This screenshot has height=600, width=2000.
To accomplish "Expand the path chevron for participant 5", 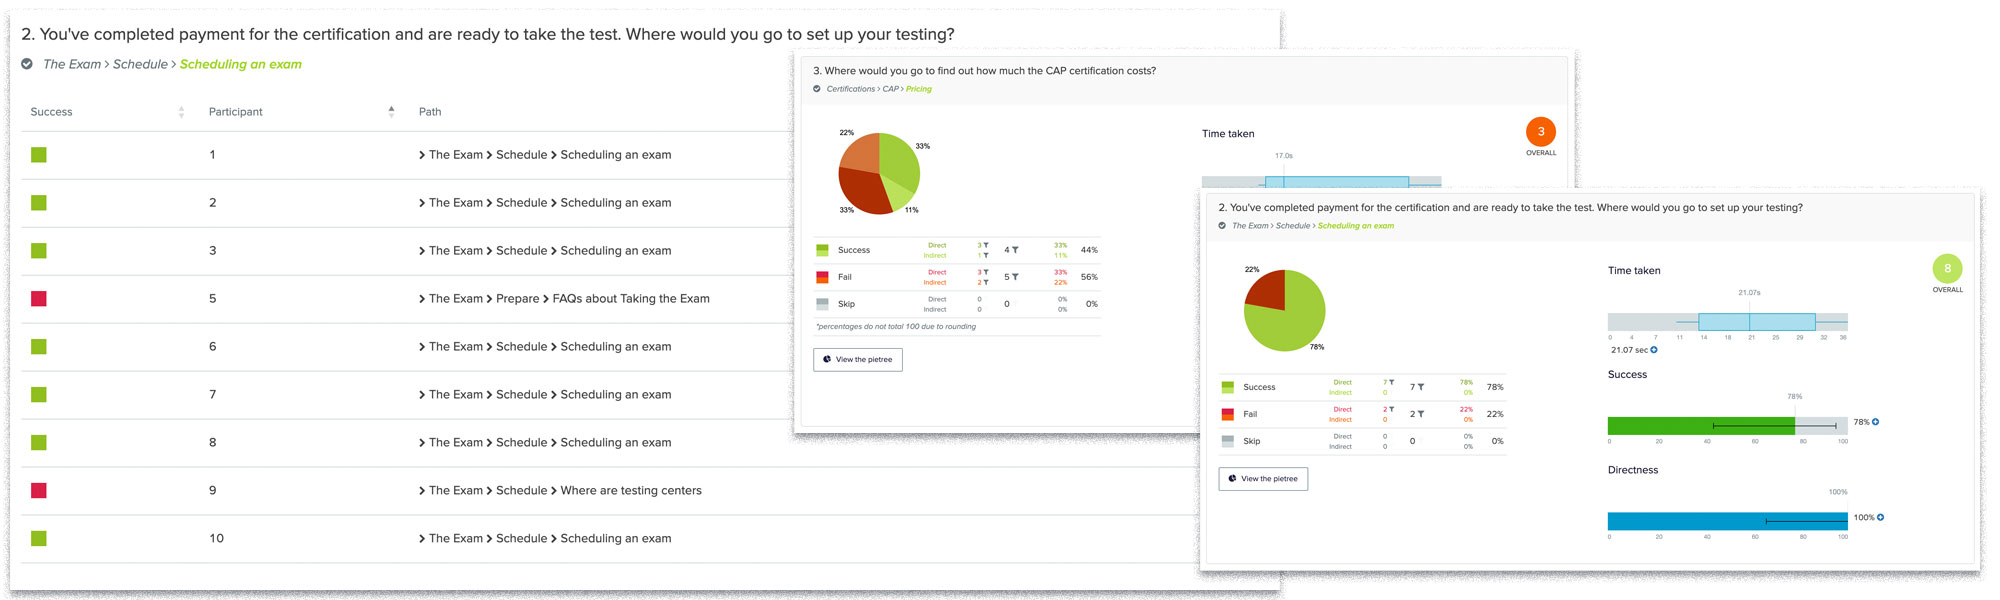I will tap(421, 298).
